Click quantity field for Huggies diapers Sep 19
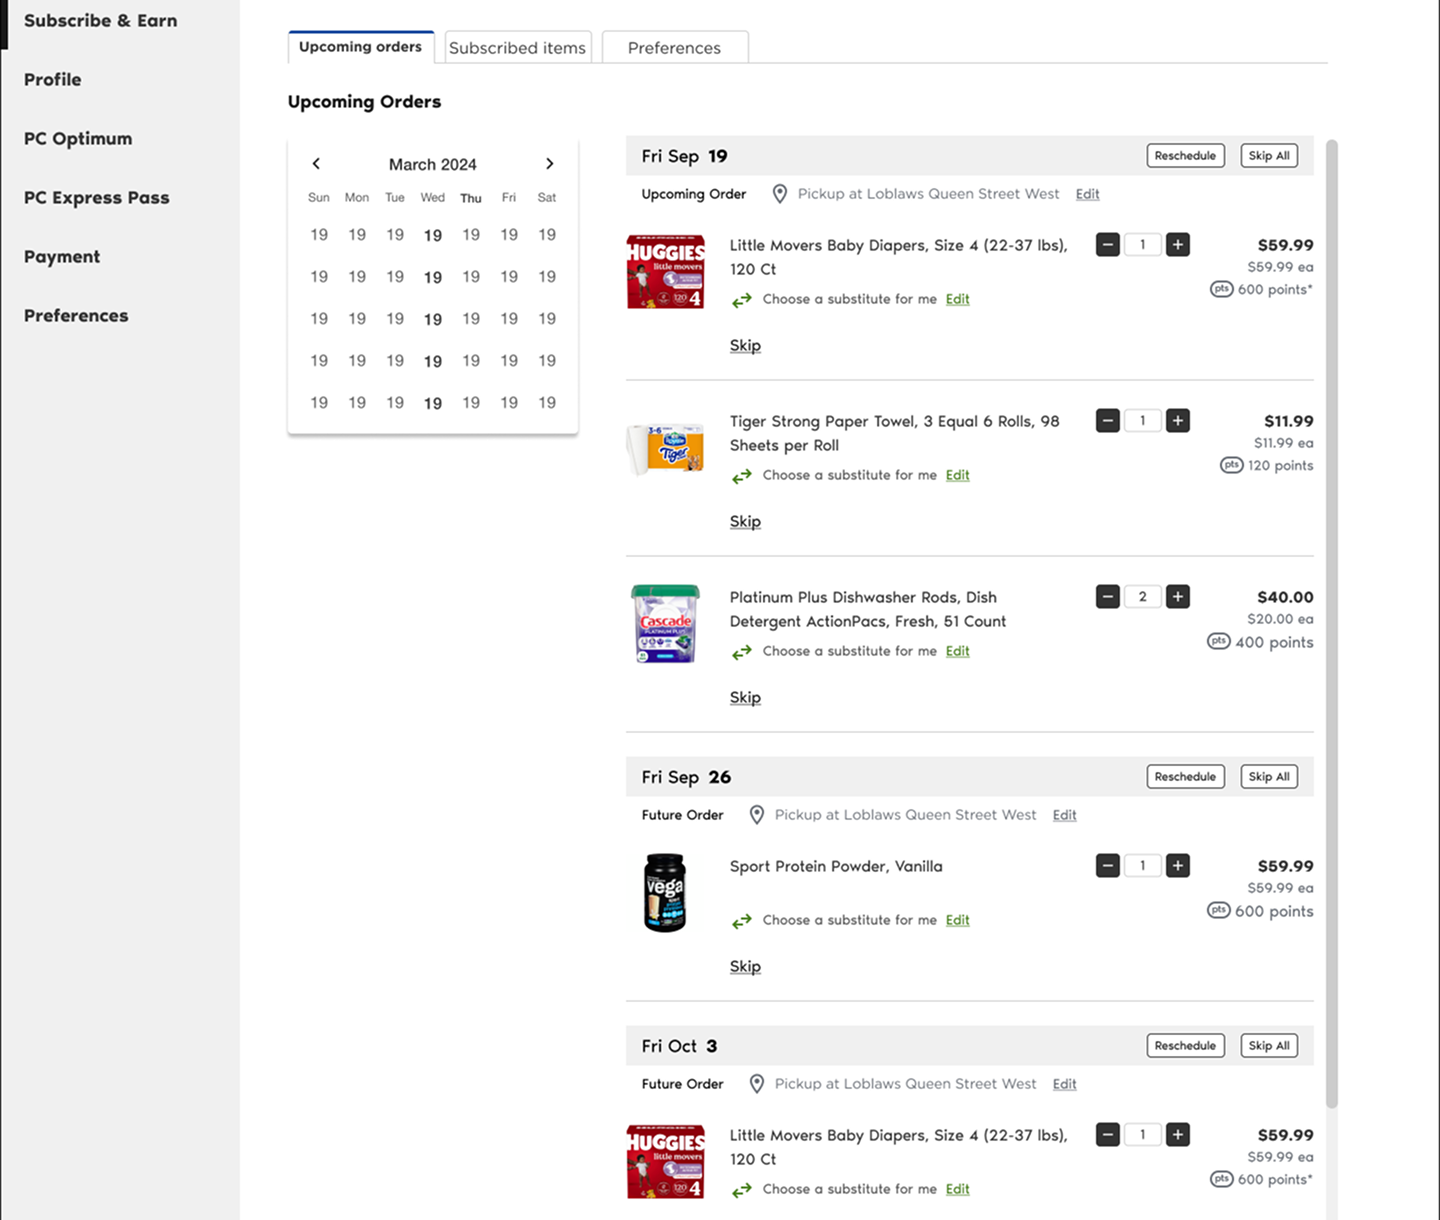The height and width of the screenshot is (1220, 1440). point(1143,245)
